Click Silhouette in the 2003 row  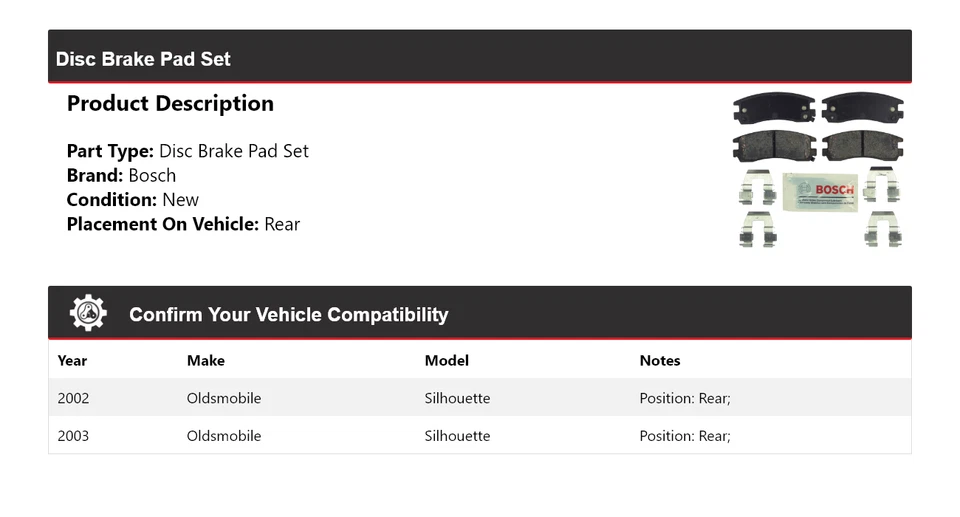point(457,436)
